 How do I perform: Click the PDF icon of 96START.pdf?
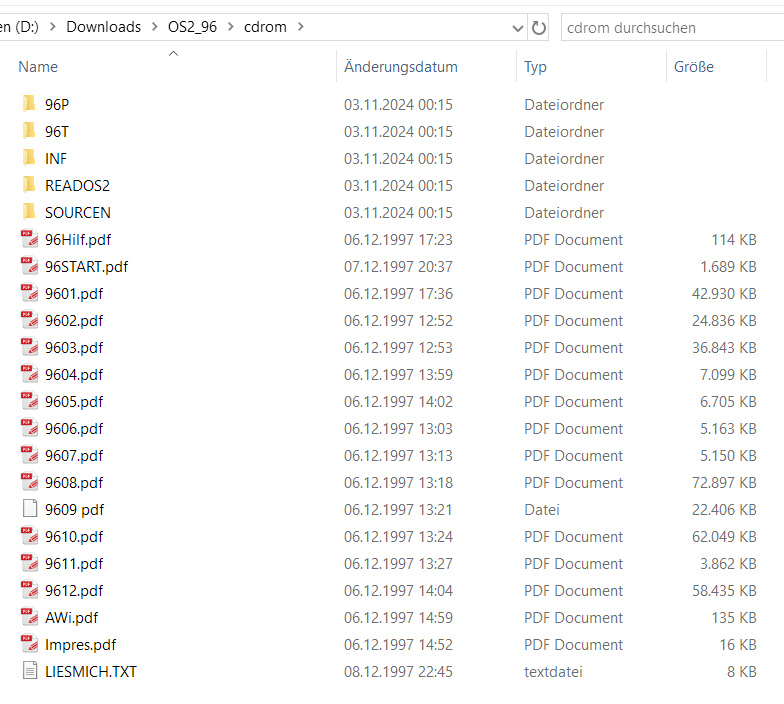click(30, 266)
